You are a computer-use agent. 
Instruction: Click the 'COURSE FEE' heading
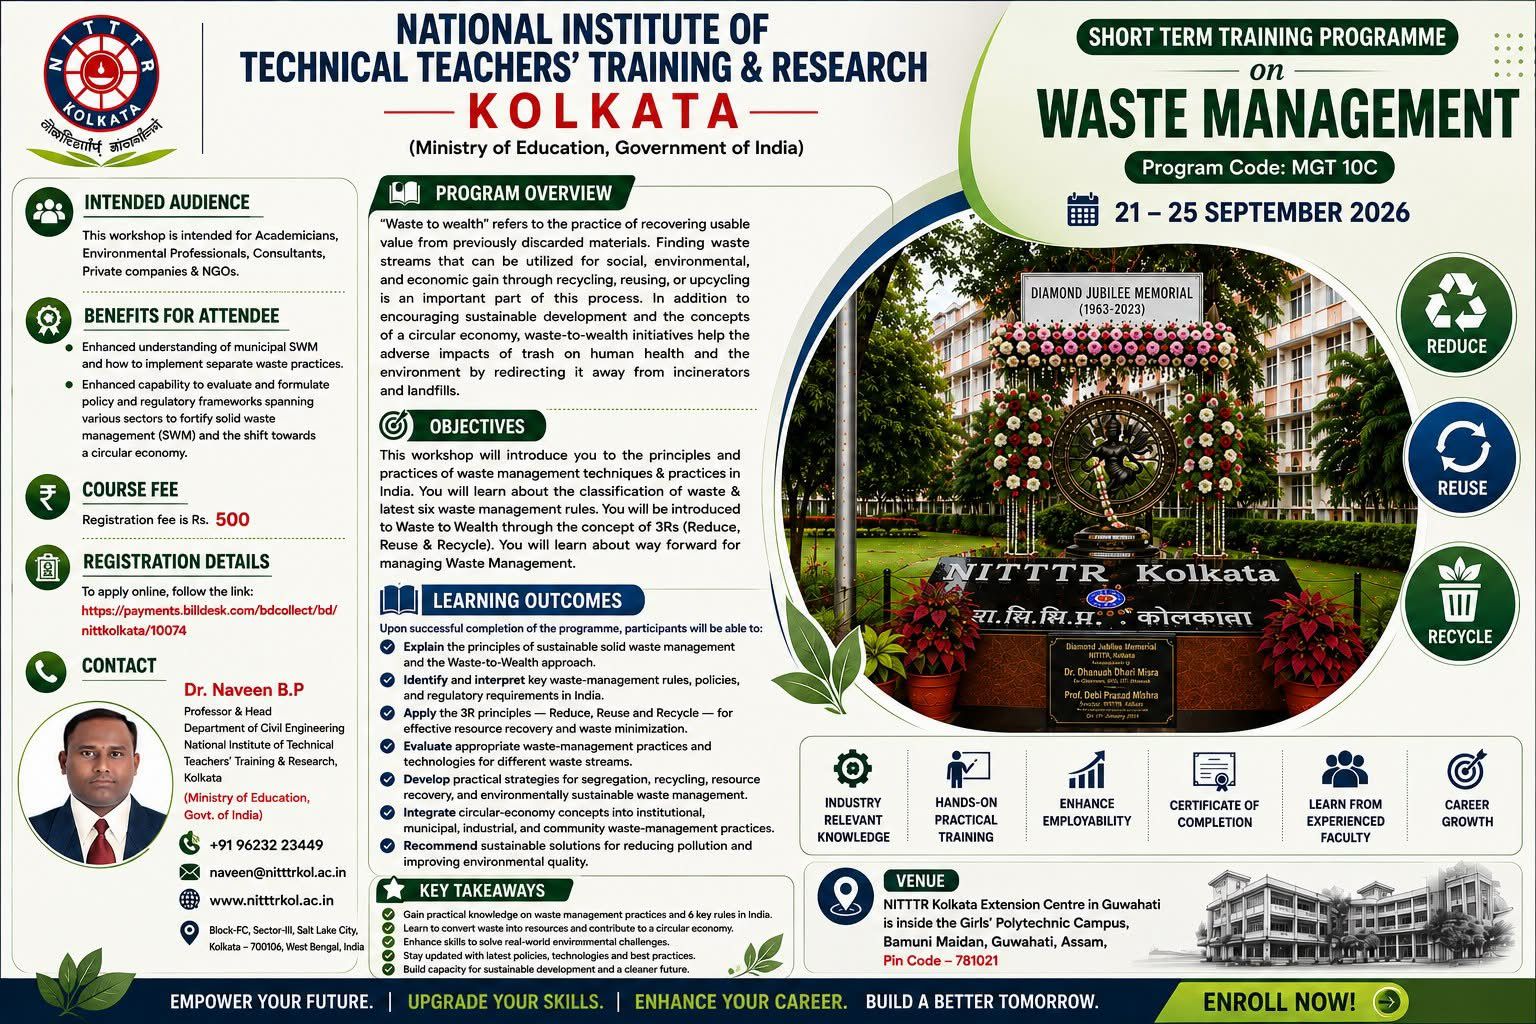pyautogui.click(x=130, y=489)
